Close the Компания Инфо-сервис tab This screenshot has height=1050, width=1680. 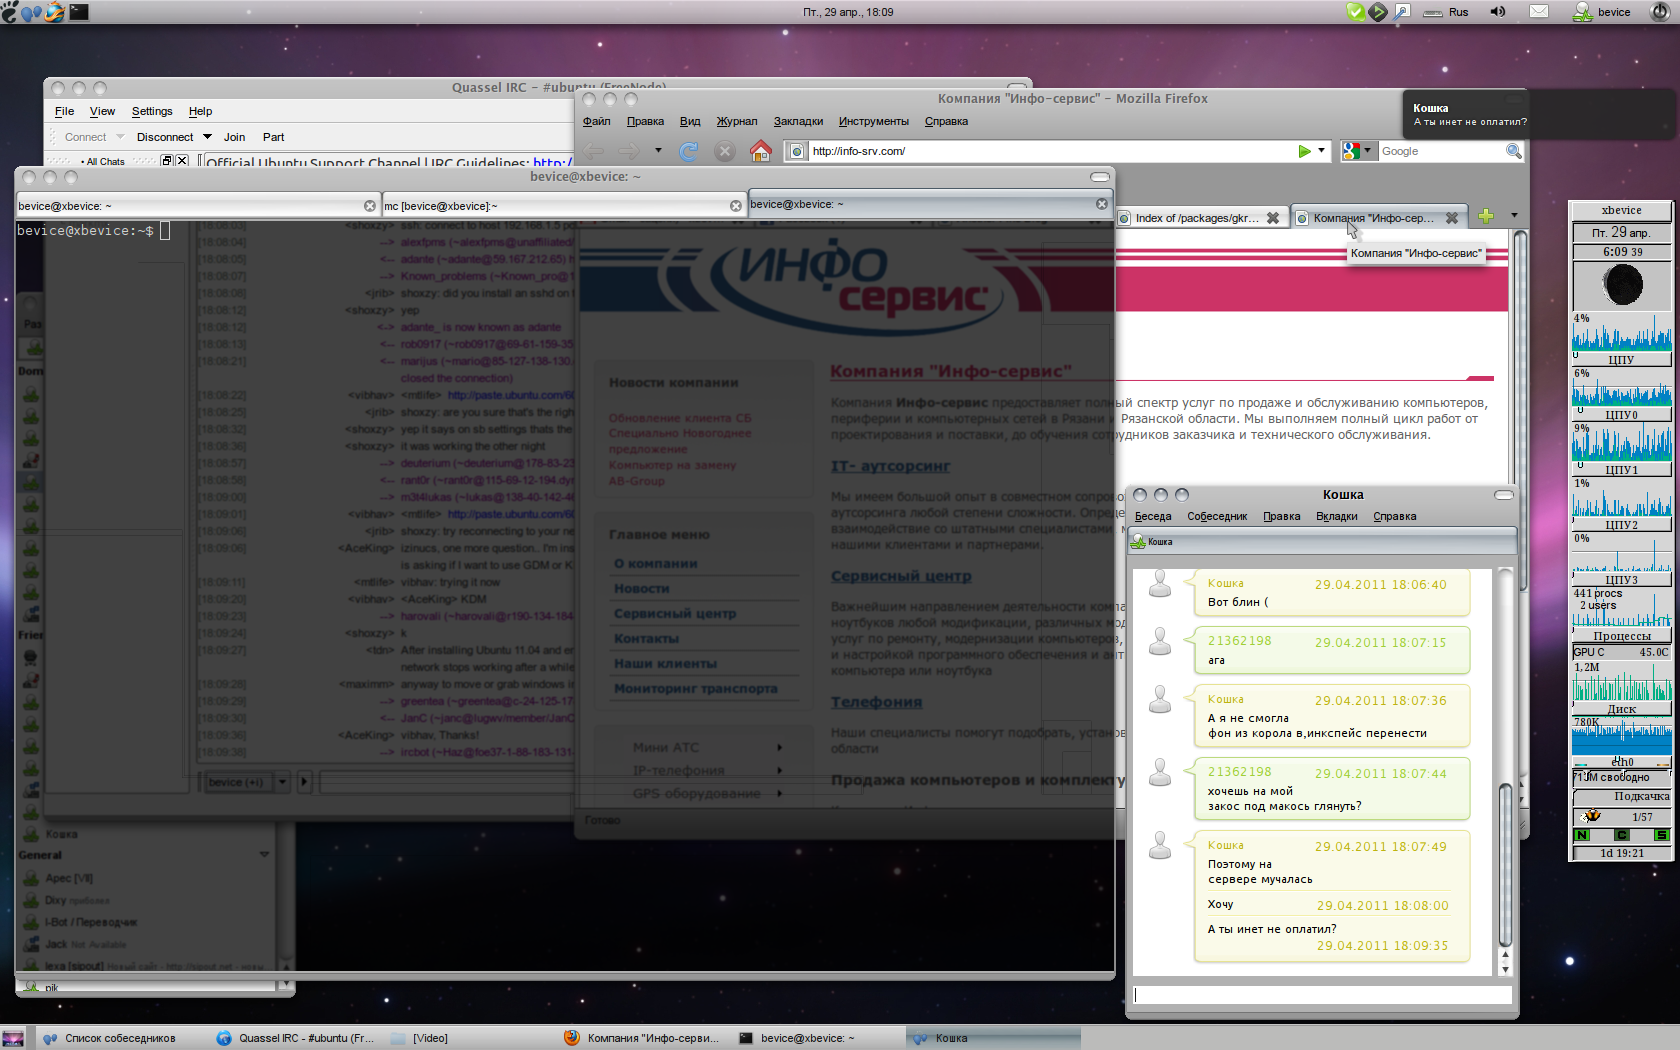pos(1452,218)
